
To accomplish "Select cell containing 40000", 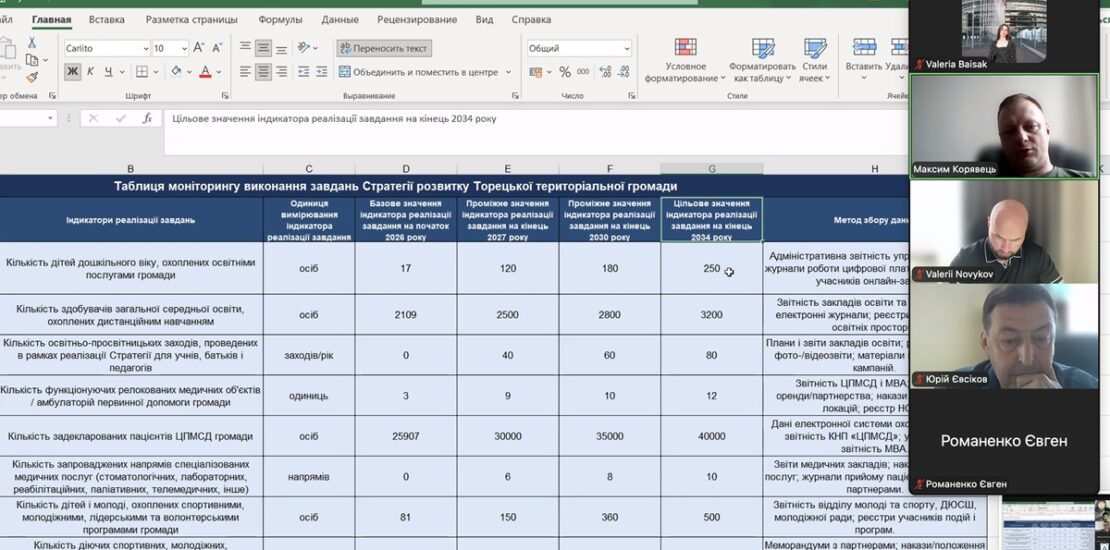I will (x=711, y=436).
